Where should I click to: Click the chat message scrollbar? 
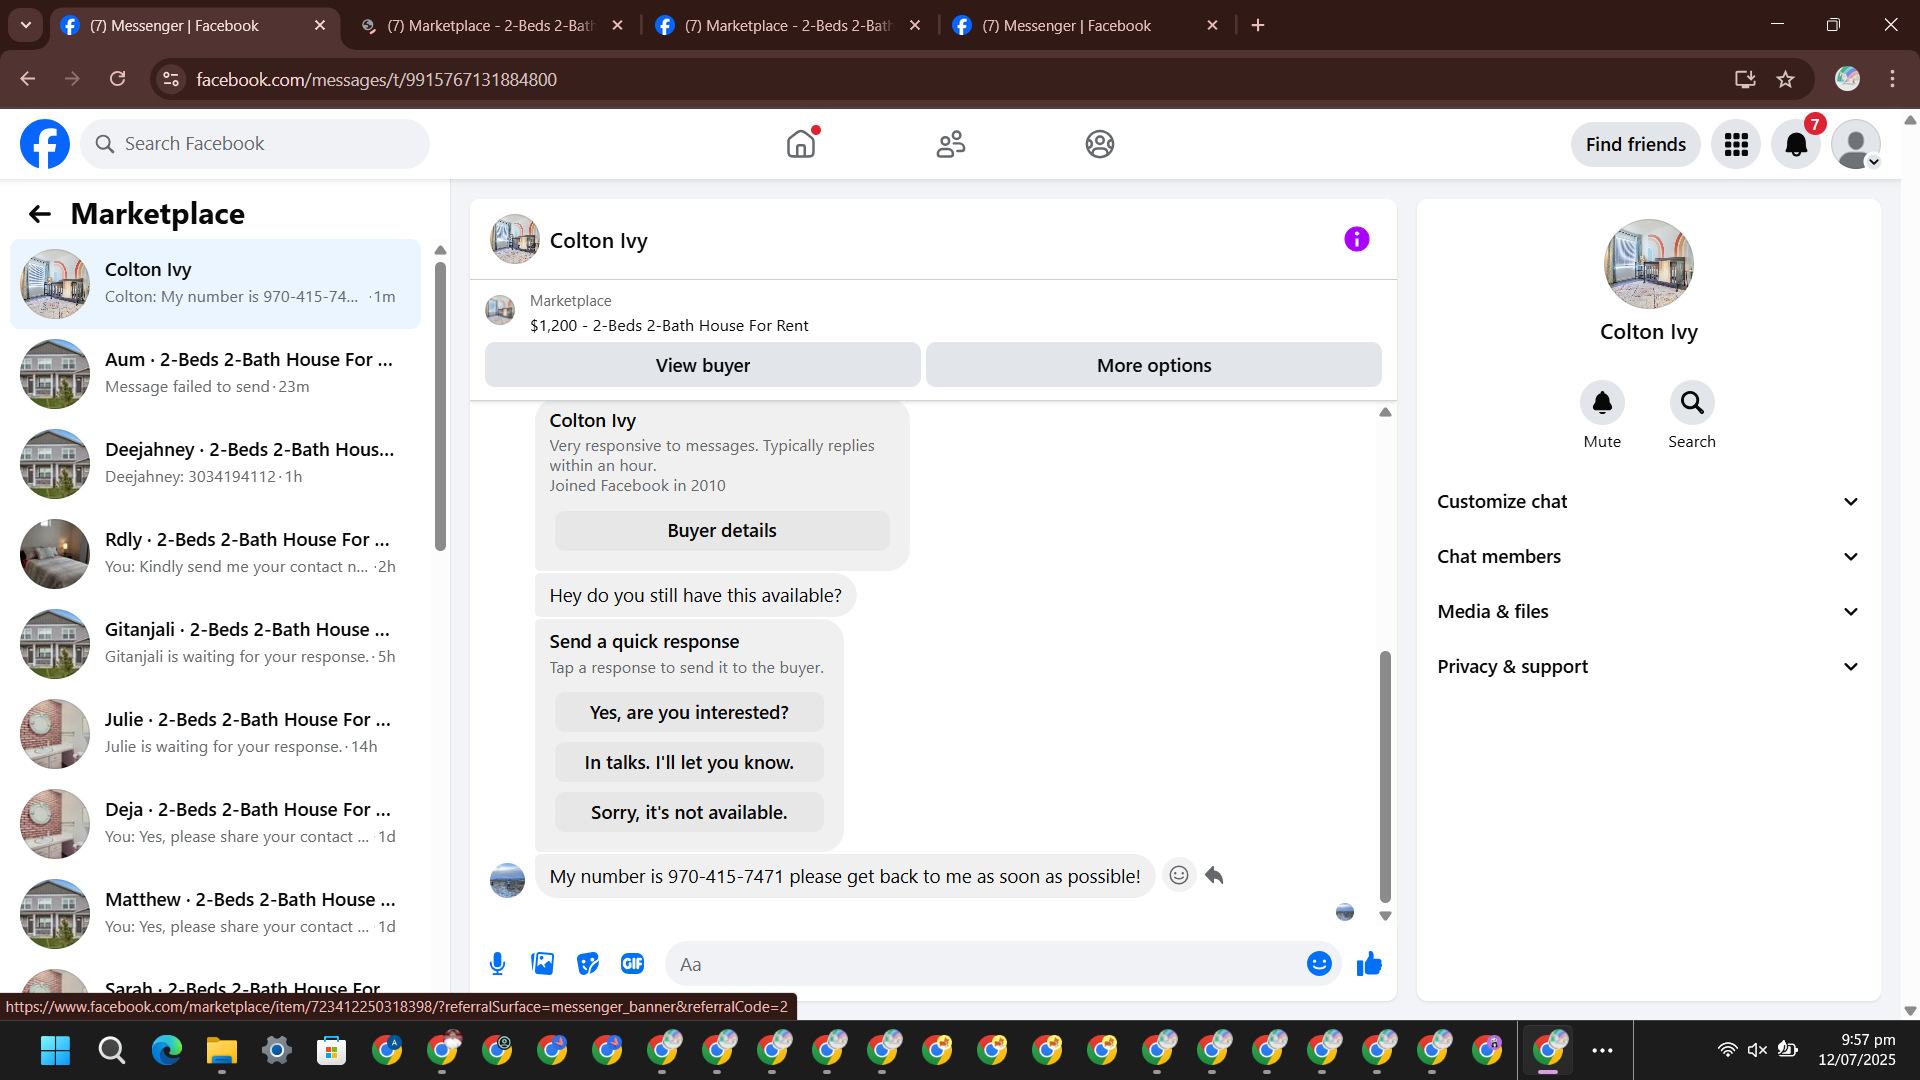pyautogui.click(x=1385, y=776)
